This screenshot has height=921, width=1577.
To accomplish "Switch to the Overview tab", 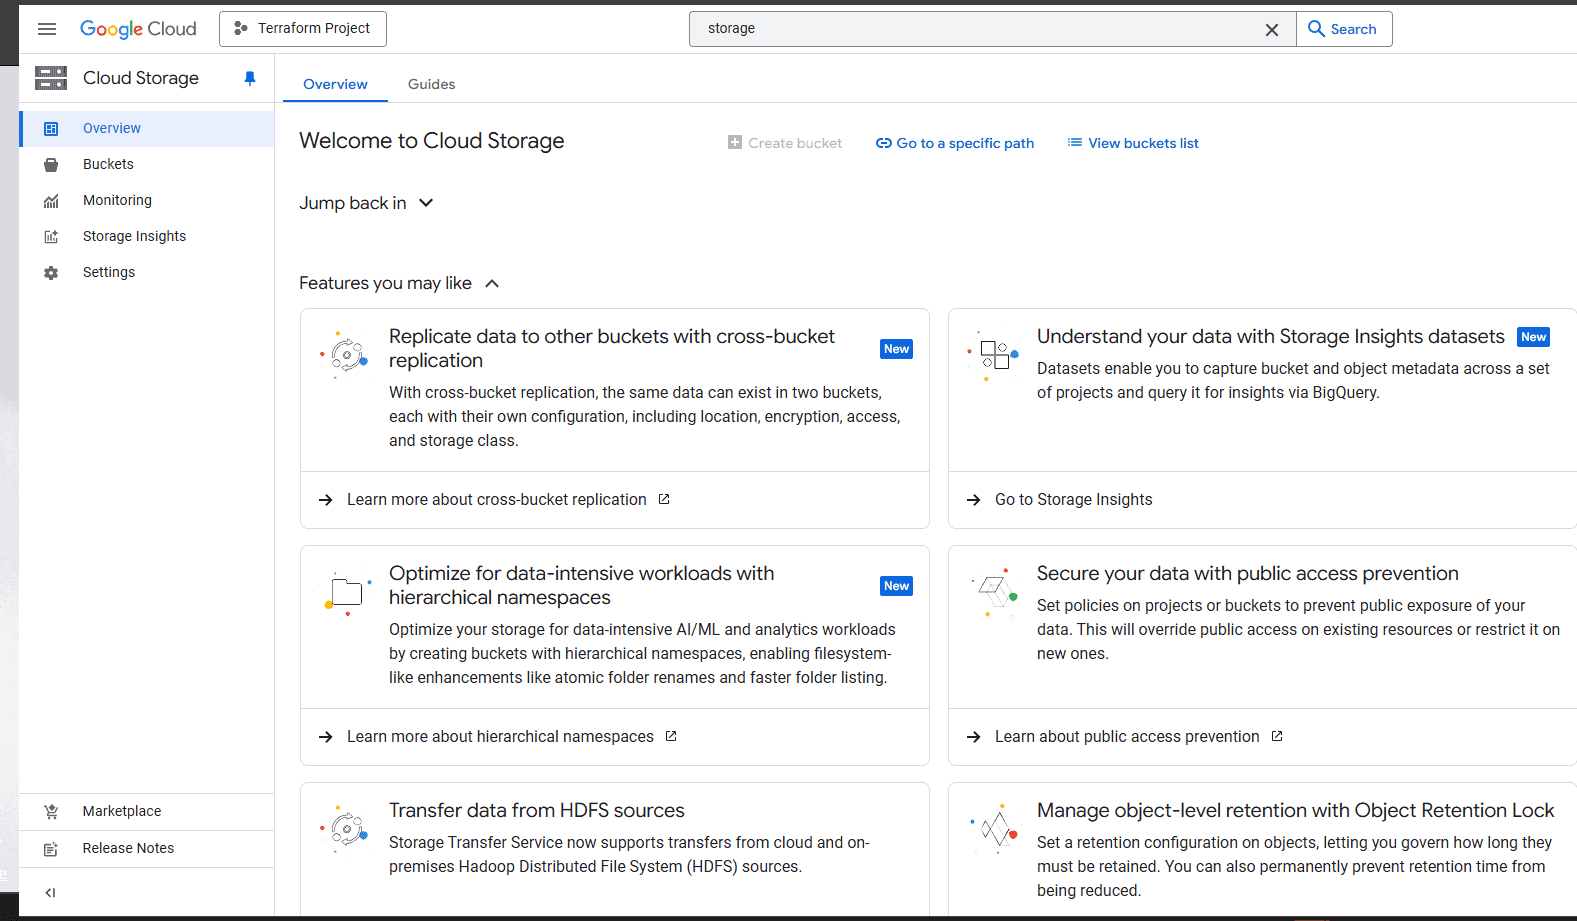I will 335,84.
